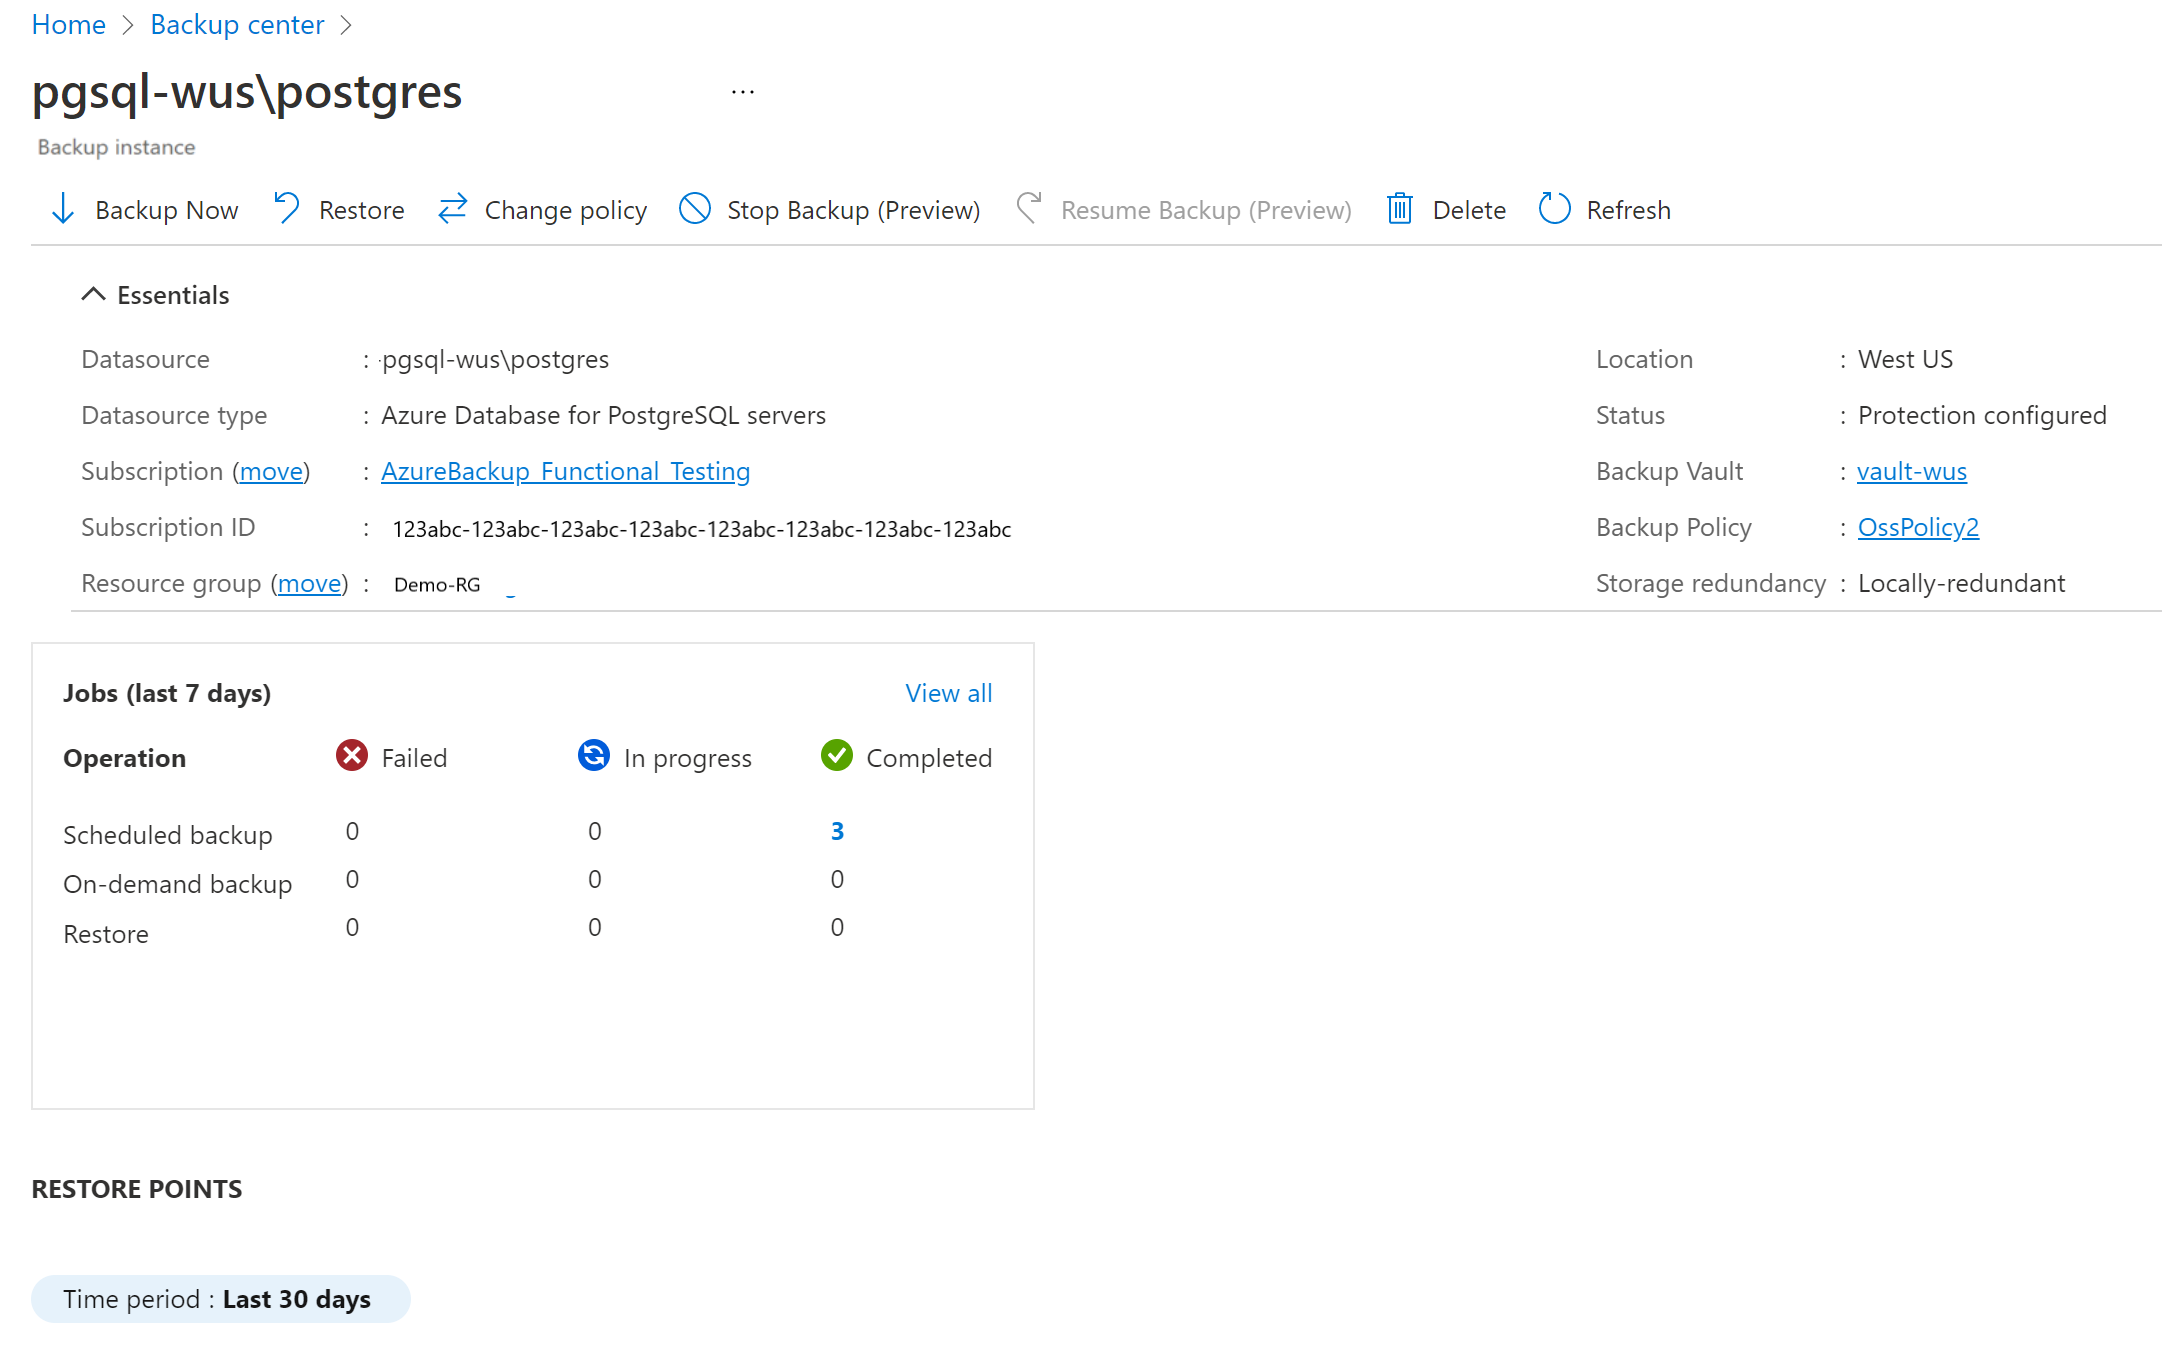Click the Scheduled backup completed count 3
2162x1348 pixels.
point(837,831)
